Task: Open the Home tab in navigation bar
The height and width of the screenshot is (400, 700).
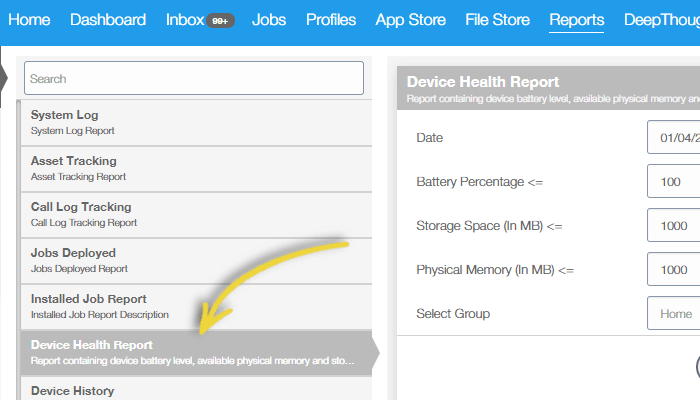Action: [x=29, y=20]
